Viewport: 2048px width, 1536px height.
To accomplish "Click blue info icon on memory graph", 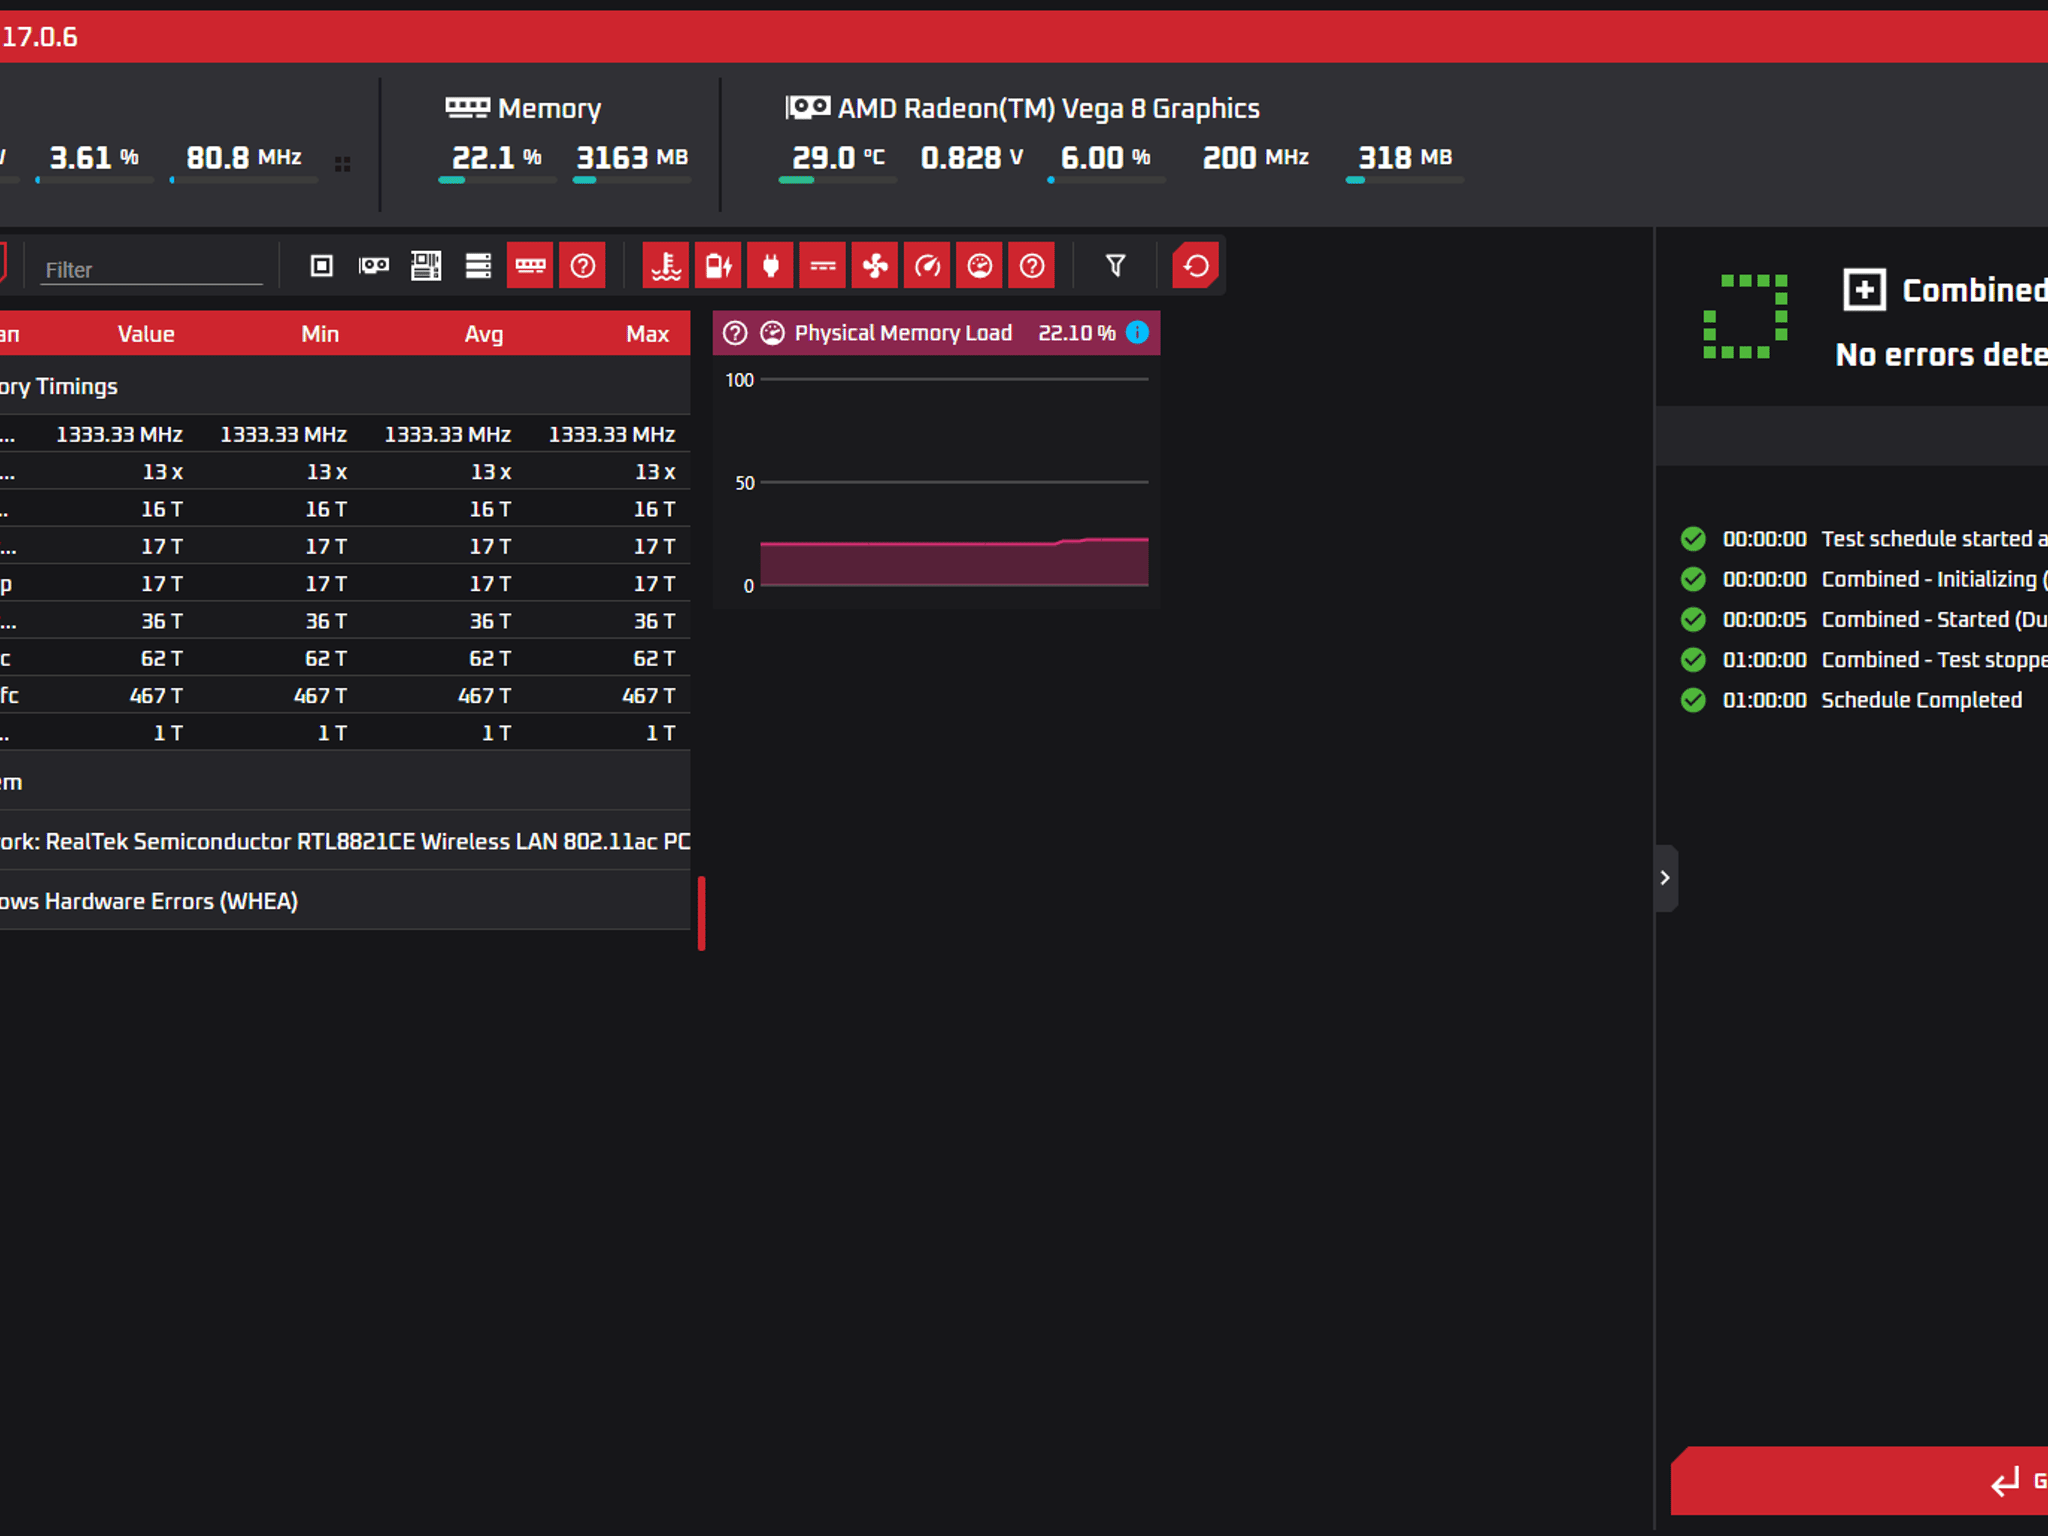I will click(x=1137, y=332).
